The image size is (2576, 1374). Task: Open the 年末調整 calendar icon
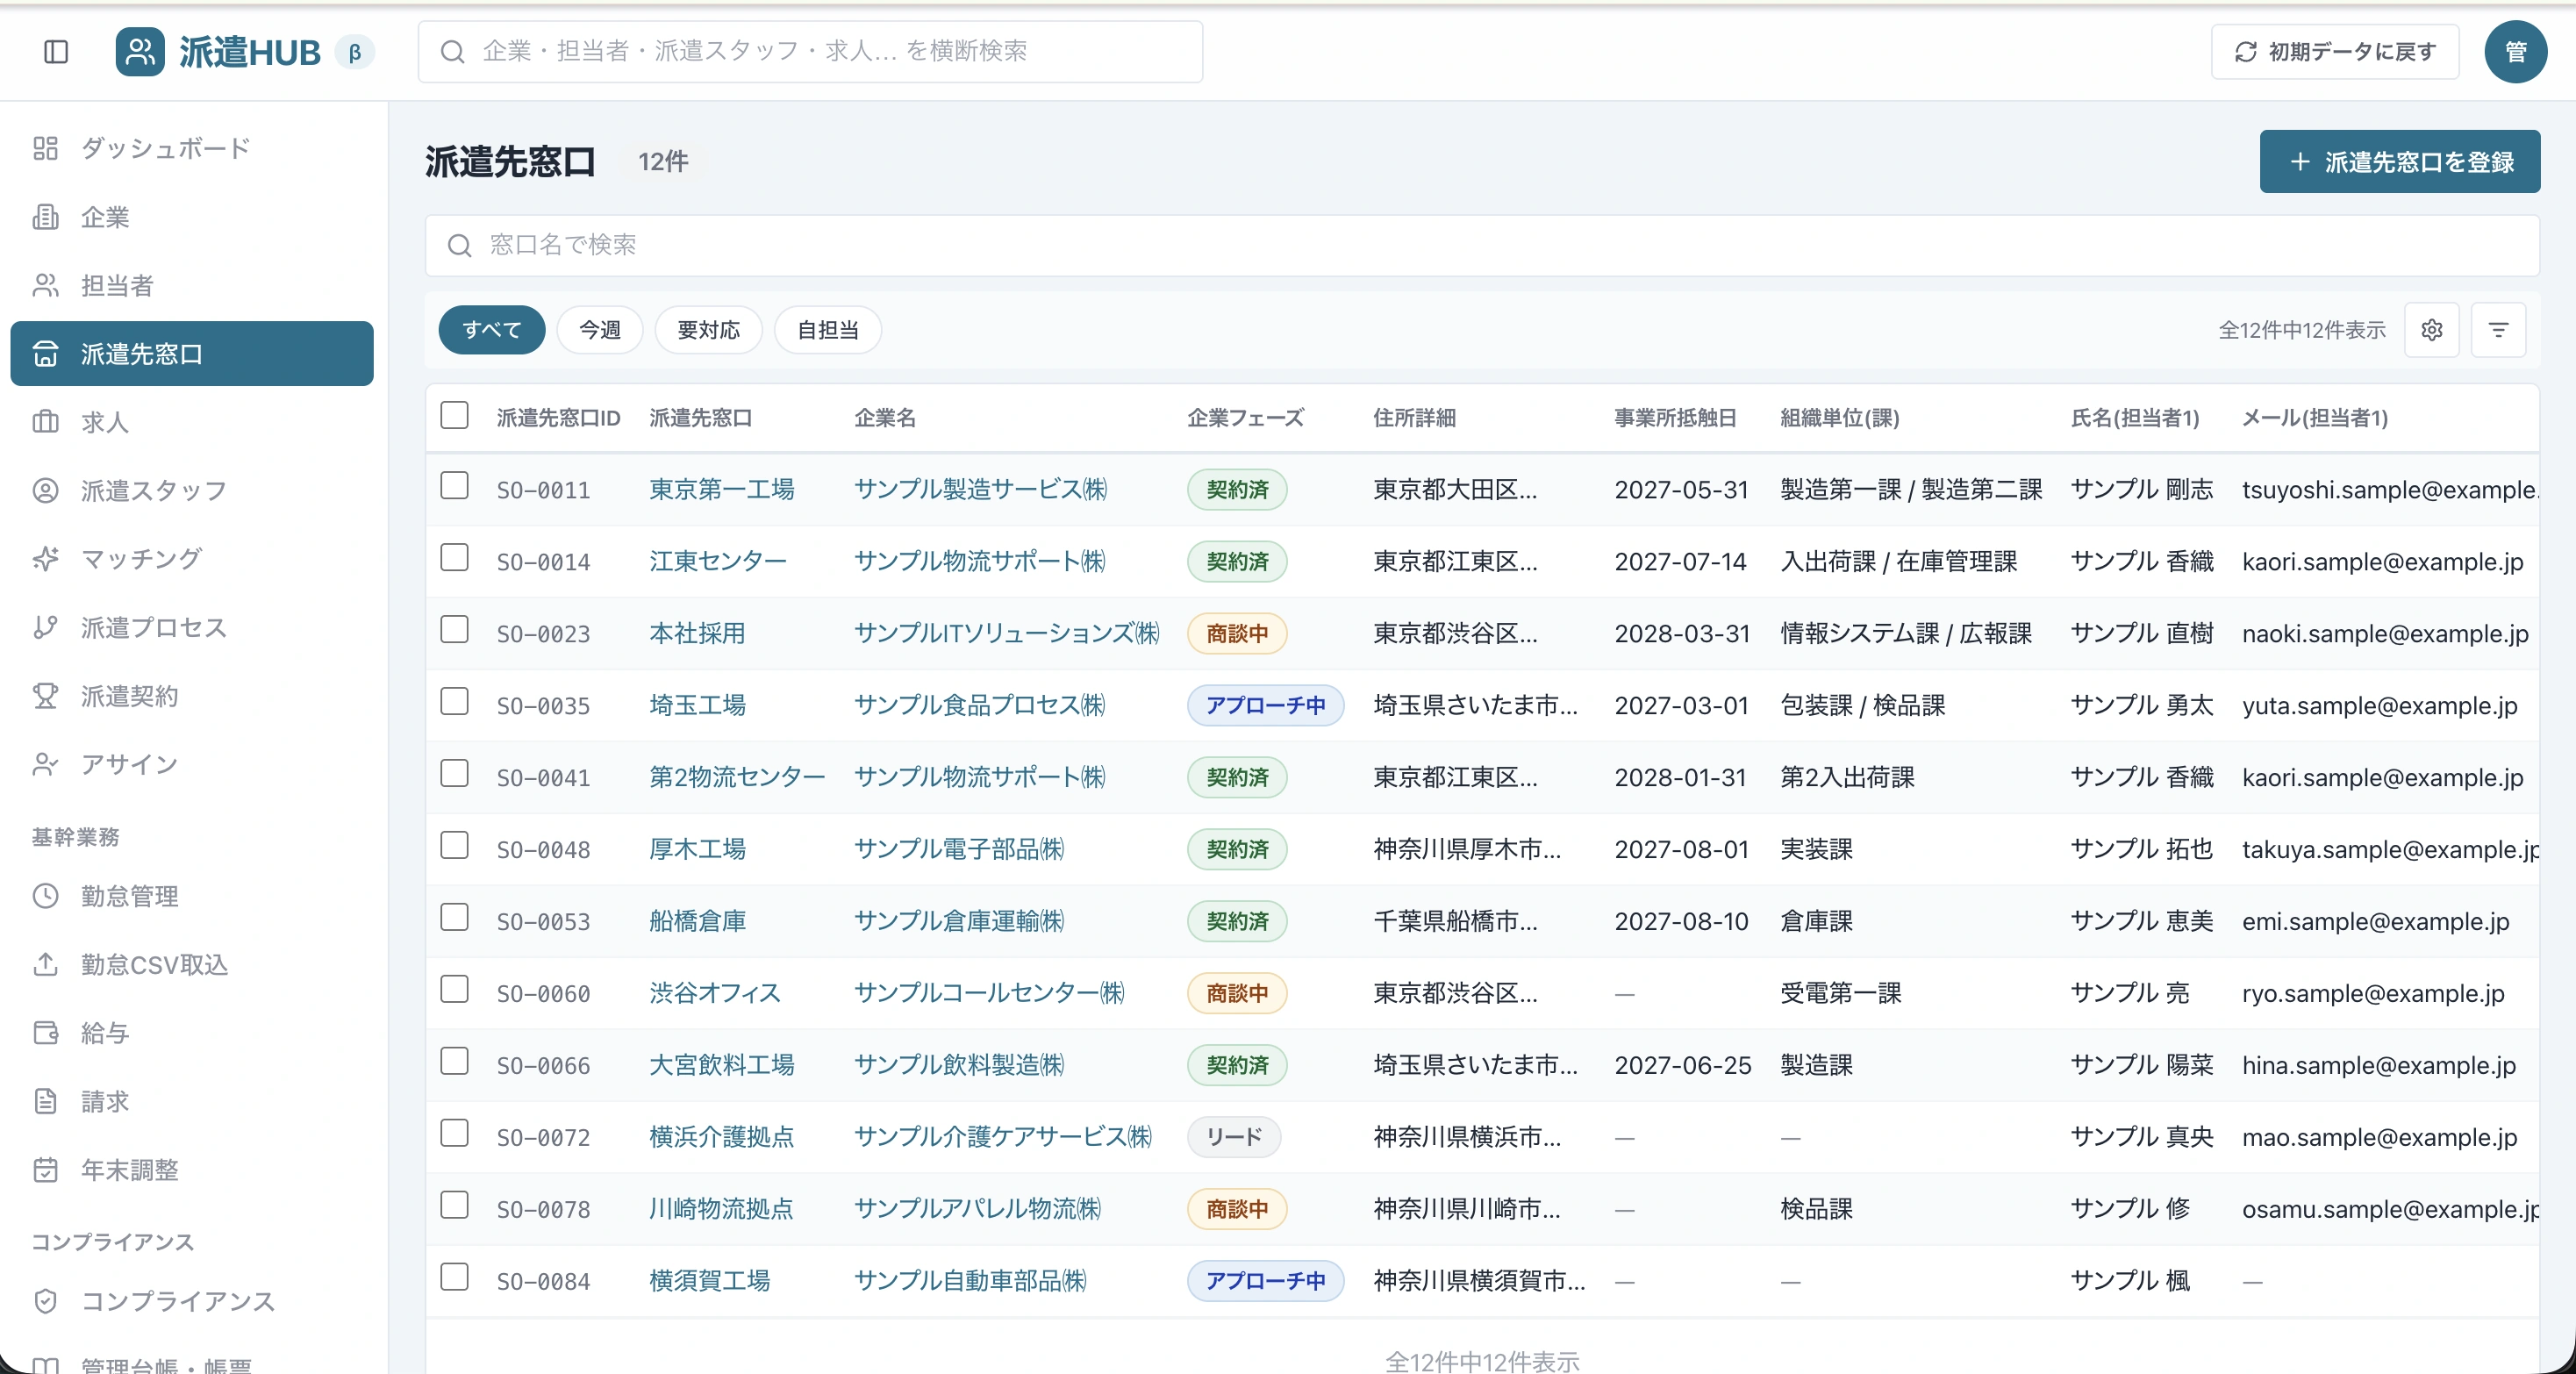[45, 1169]
